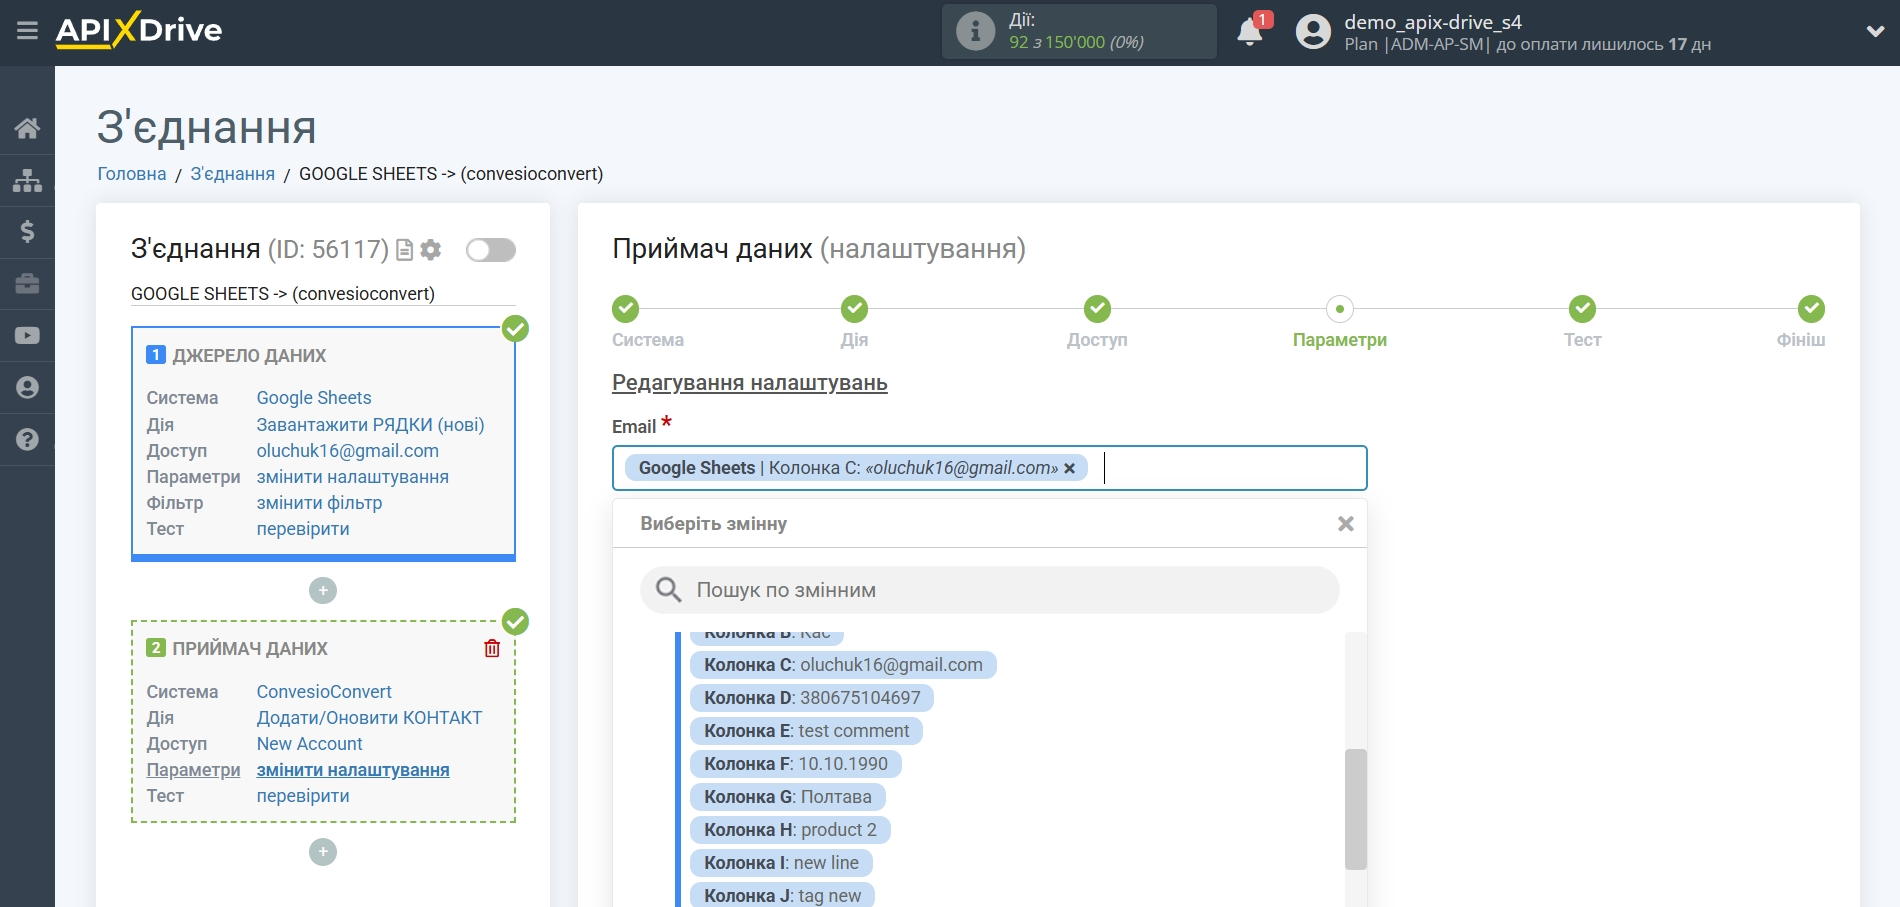
Task: Go to Home via sidebar house icon
Action: click(27, 128)
